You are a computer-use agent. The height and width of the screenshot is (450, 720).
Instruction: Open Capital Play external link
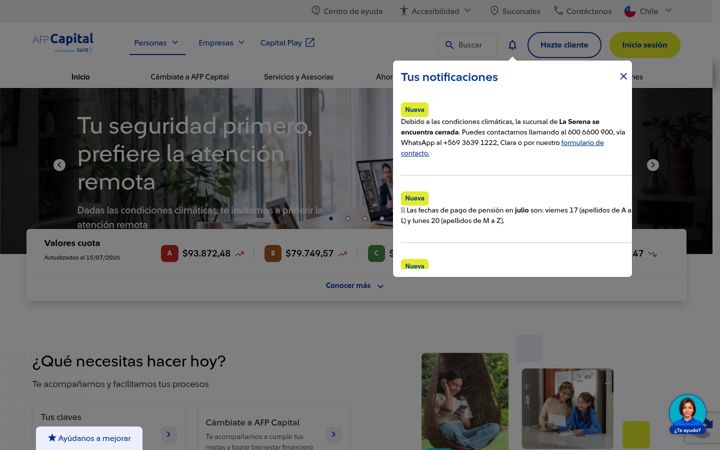[287, 43]
